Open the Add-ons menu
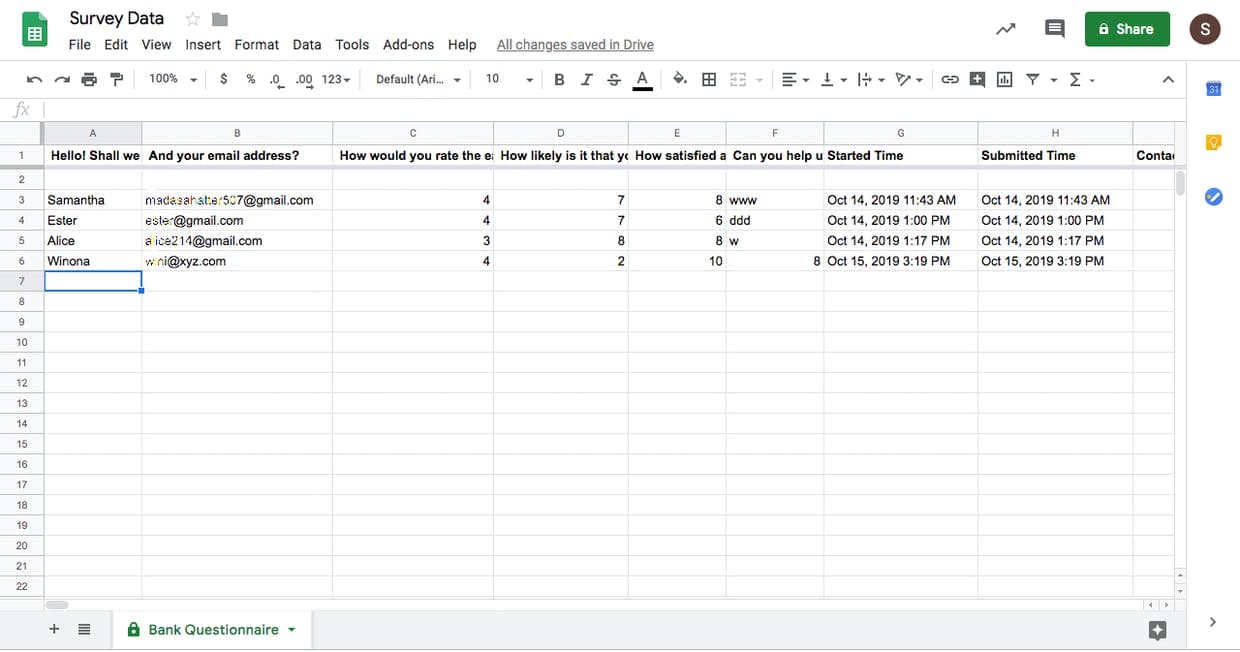This screenshot has height=652, width=1240. 408,44
